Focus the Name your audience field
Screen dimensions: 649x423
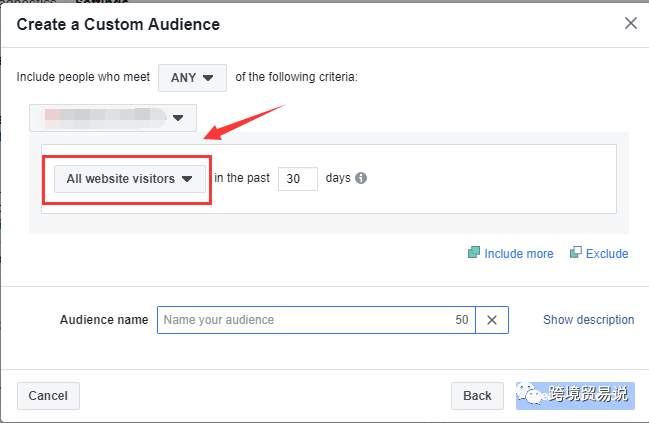click(300, 320)
